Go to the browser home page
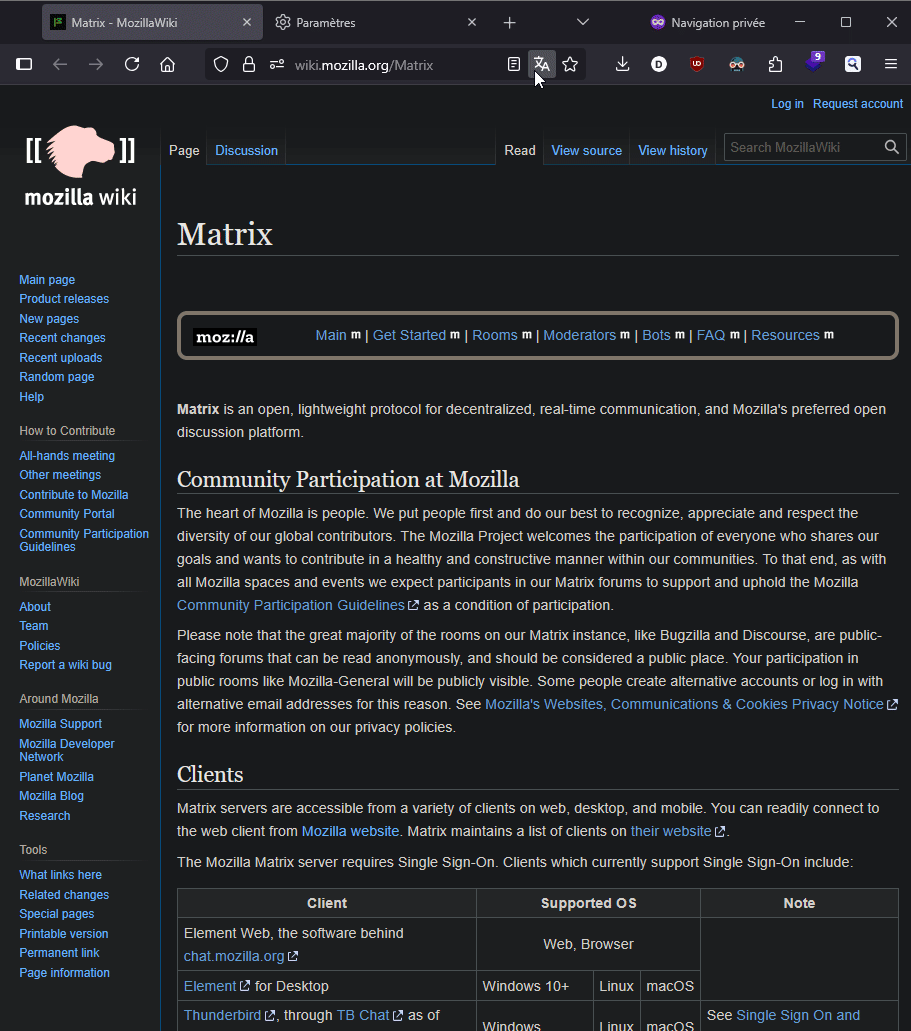Screen dimensions: 911x1031 [x=168, y=65]
